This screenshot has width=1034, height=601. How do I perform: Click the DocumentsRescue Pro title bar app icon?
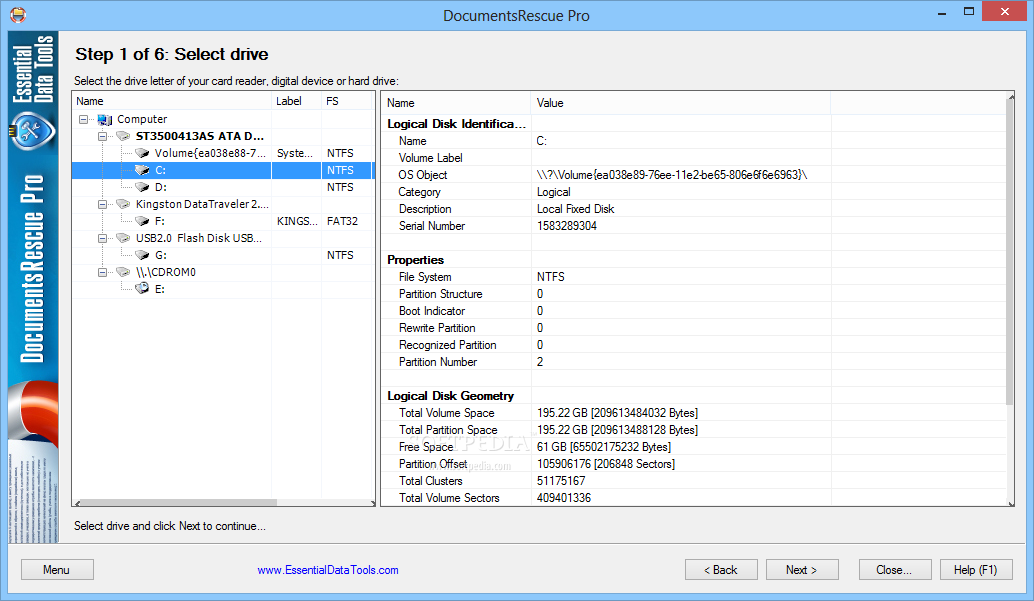[18, 15]
